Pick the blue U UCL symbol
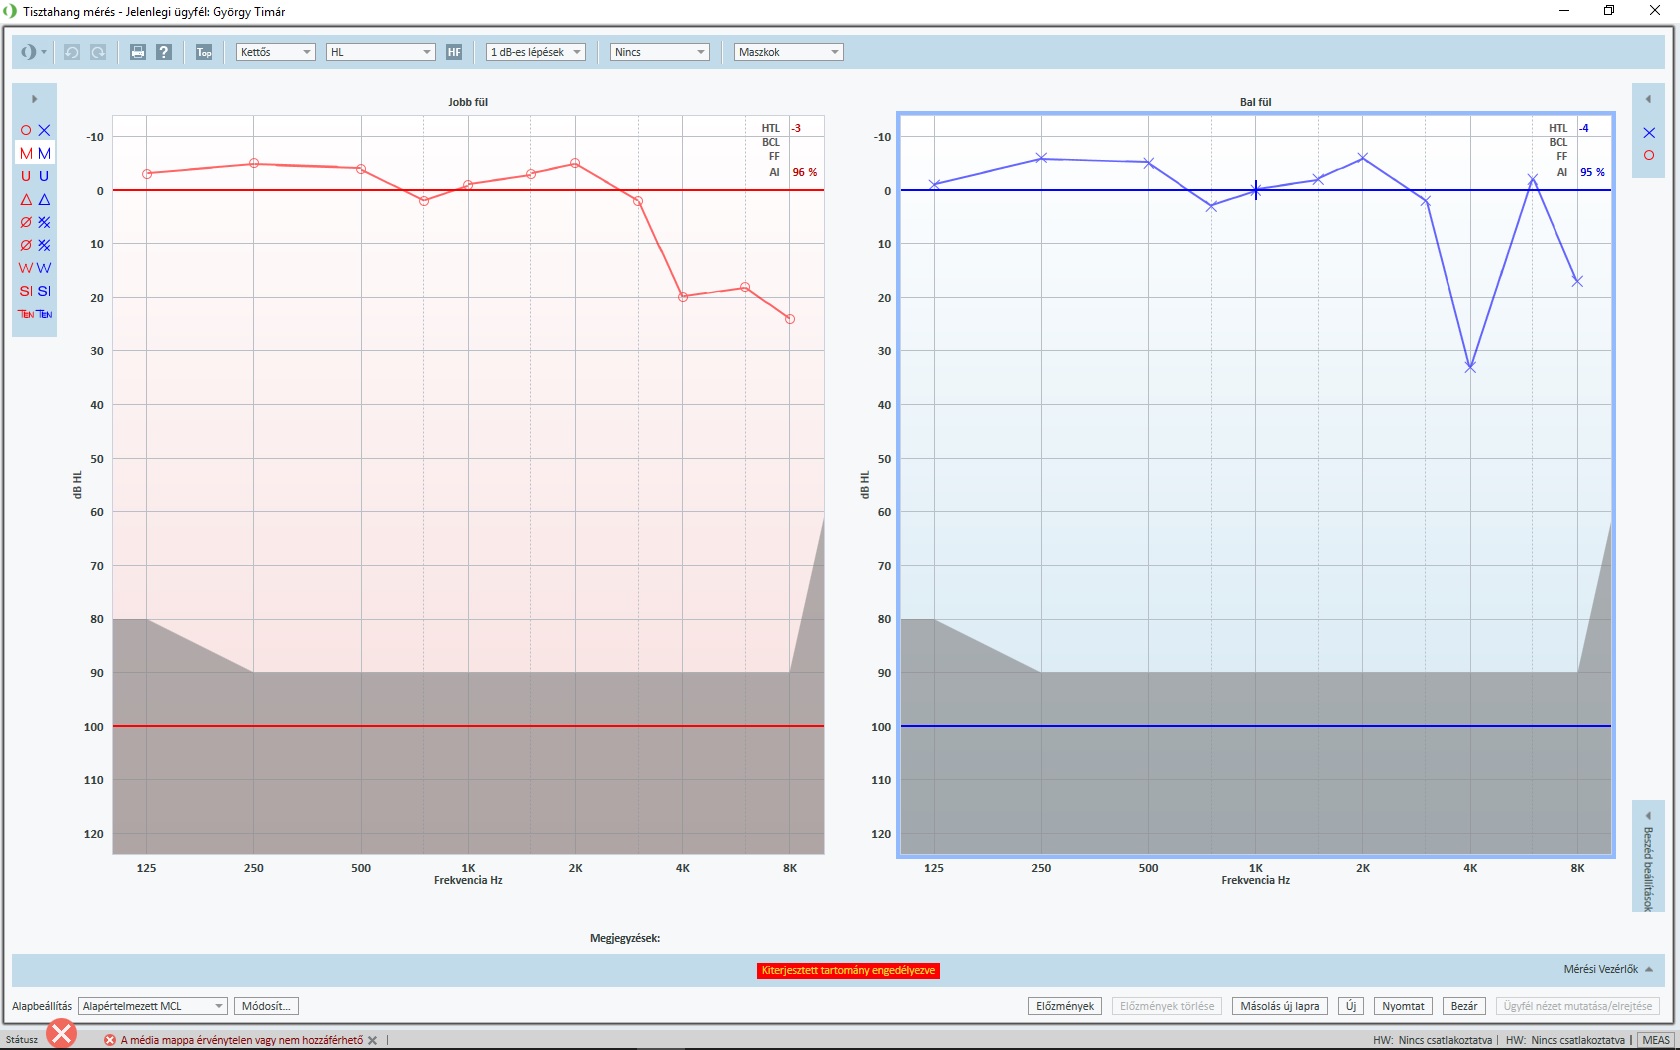 coord(44,176)
